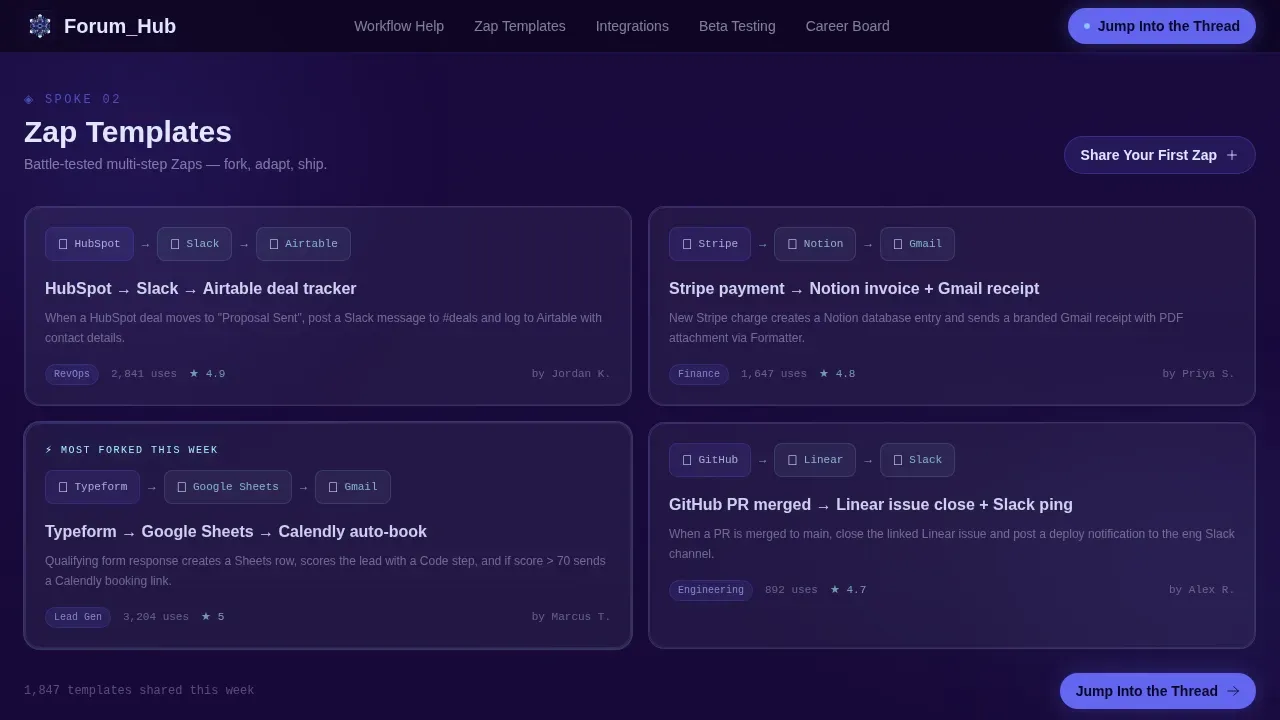Select the Gmail chip in the Stripe card
Viewport: 1280px width, 720px height.
tap(917, 244)
